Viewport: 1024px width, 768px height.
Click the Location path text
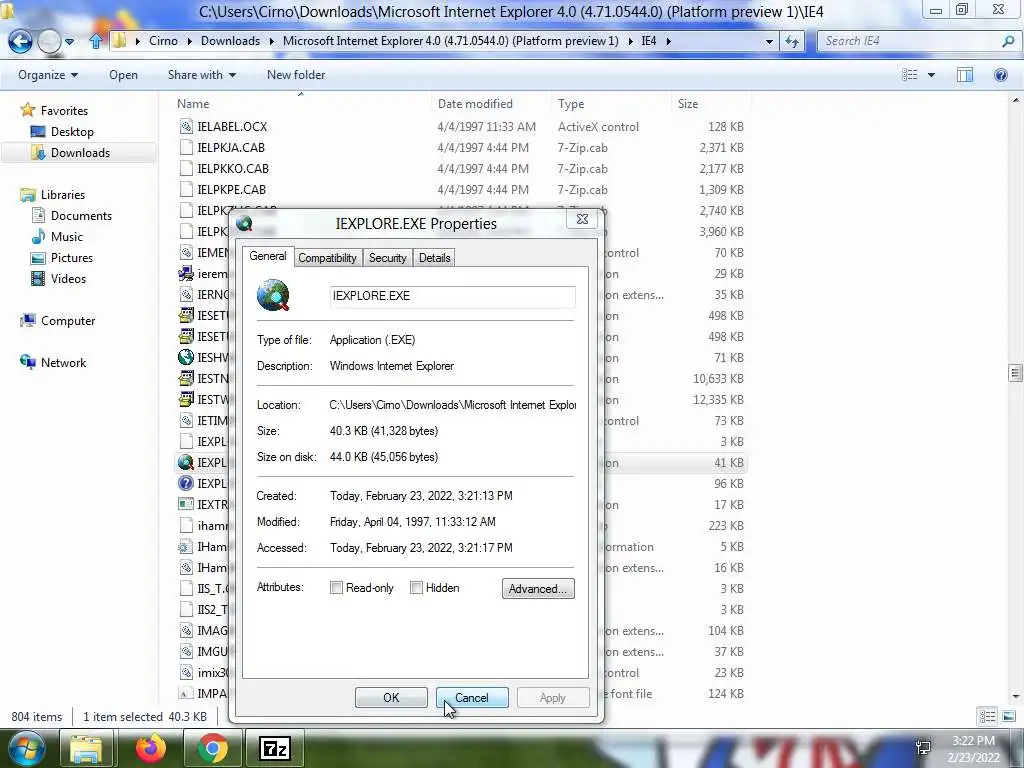(452, 405)
